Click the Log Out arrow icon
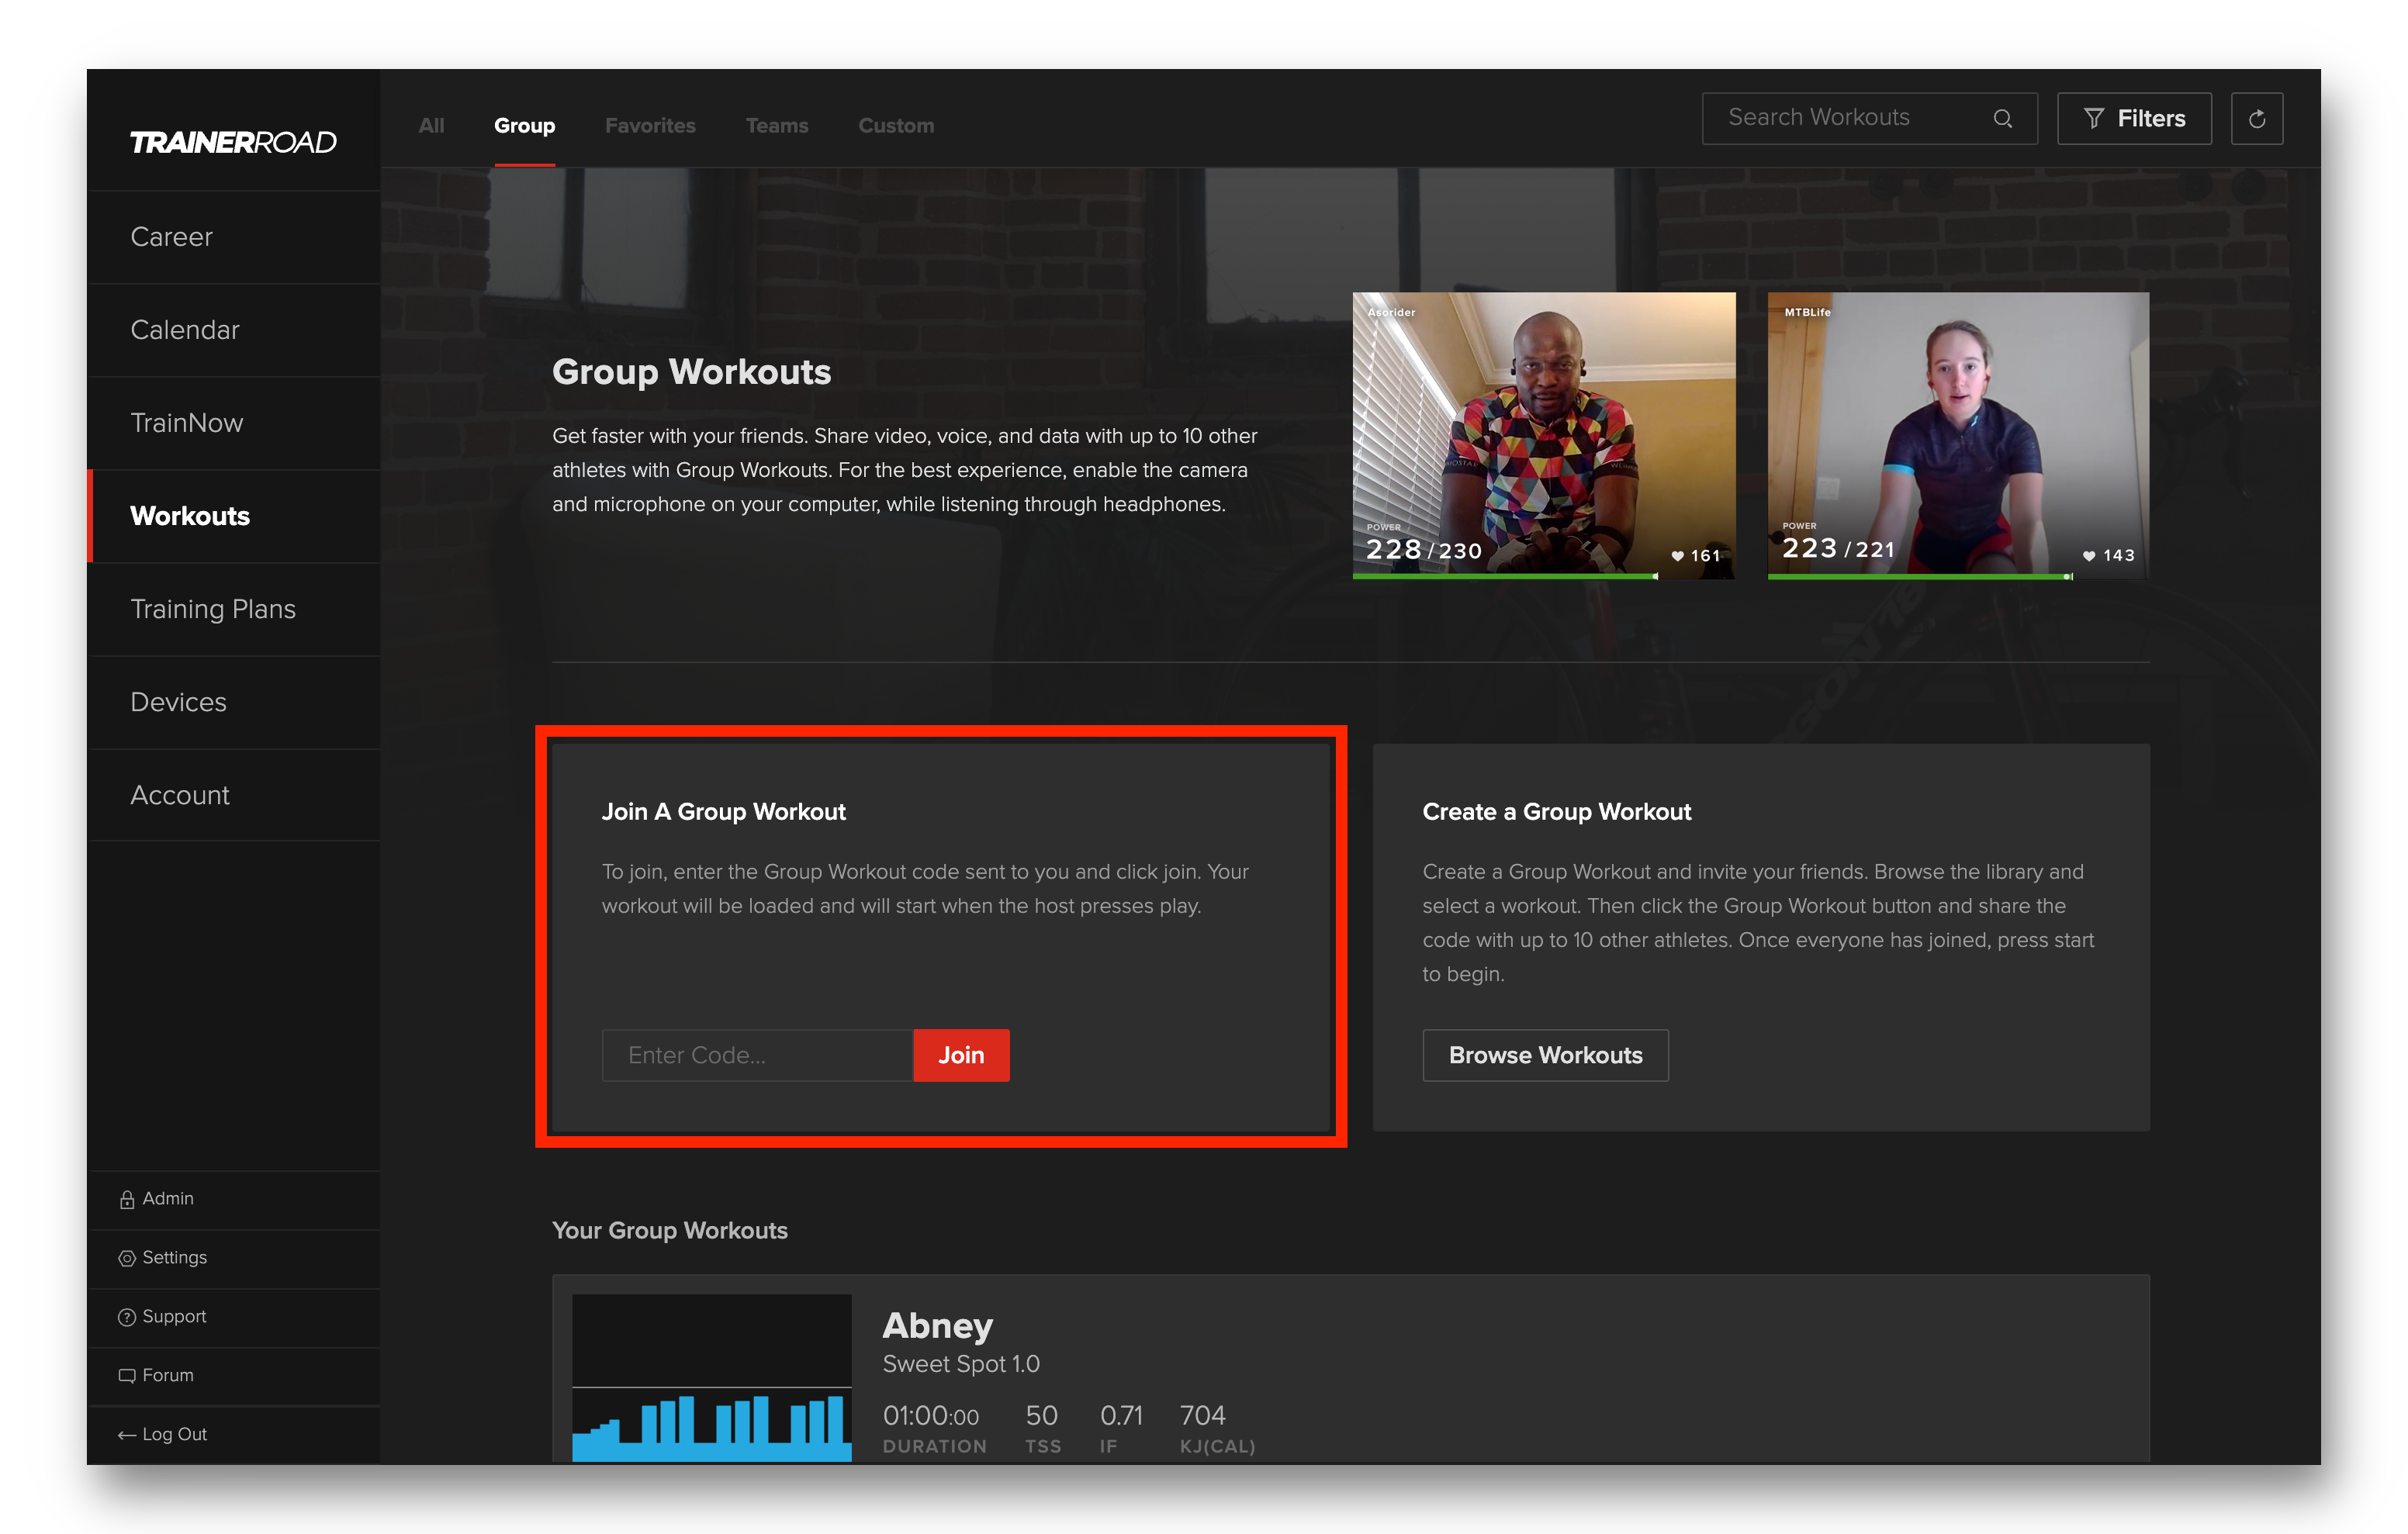This screenshot has height=1534, width=2408. pyautogui.click(x=127, y=1435)
